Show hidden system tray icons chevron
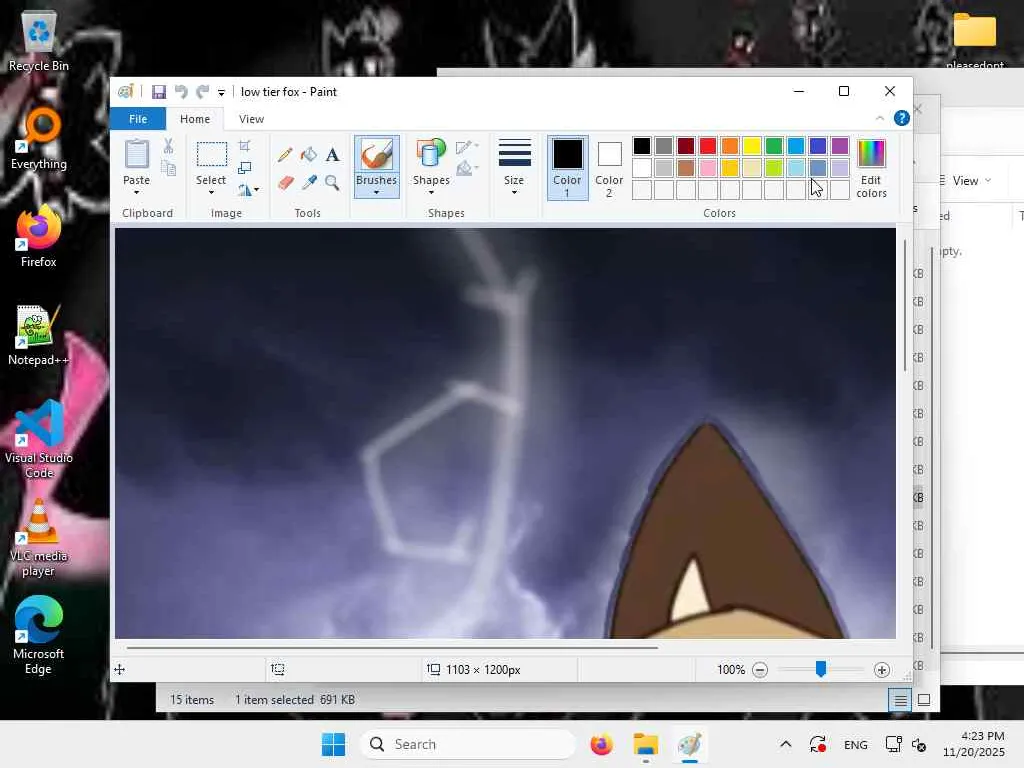This screenshot has width=1024, height=768. [786, 744]
